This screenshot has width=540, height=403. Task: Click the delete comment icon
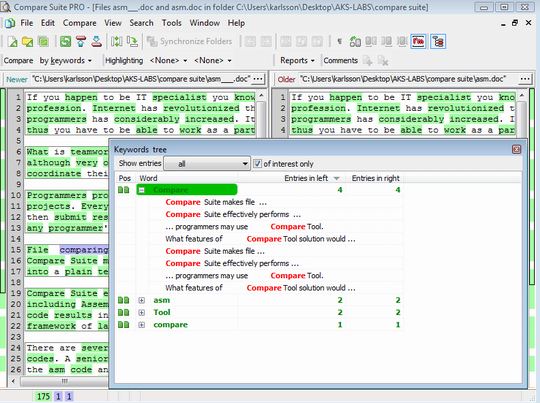click(383, 61)
